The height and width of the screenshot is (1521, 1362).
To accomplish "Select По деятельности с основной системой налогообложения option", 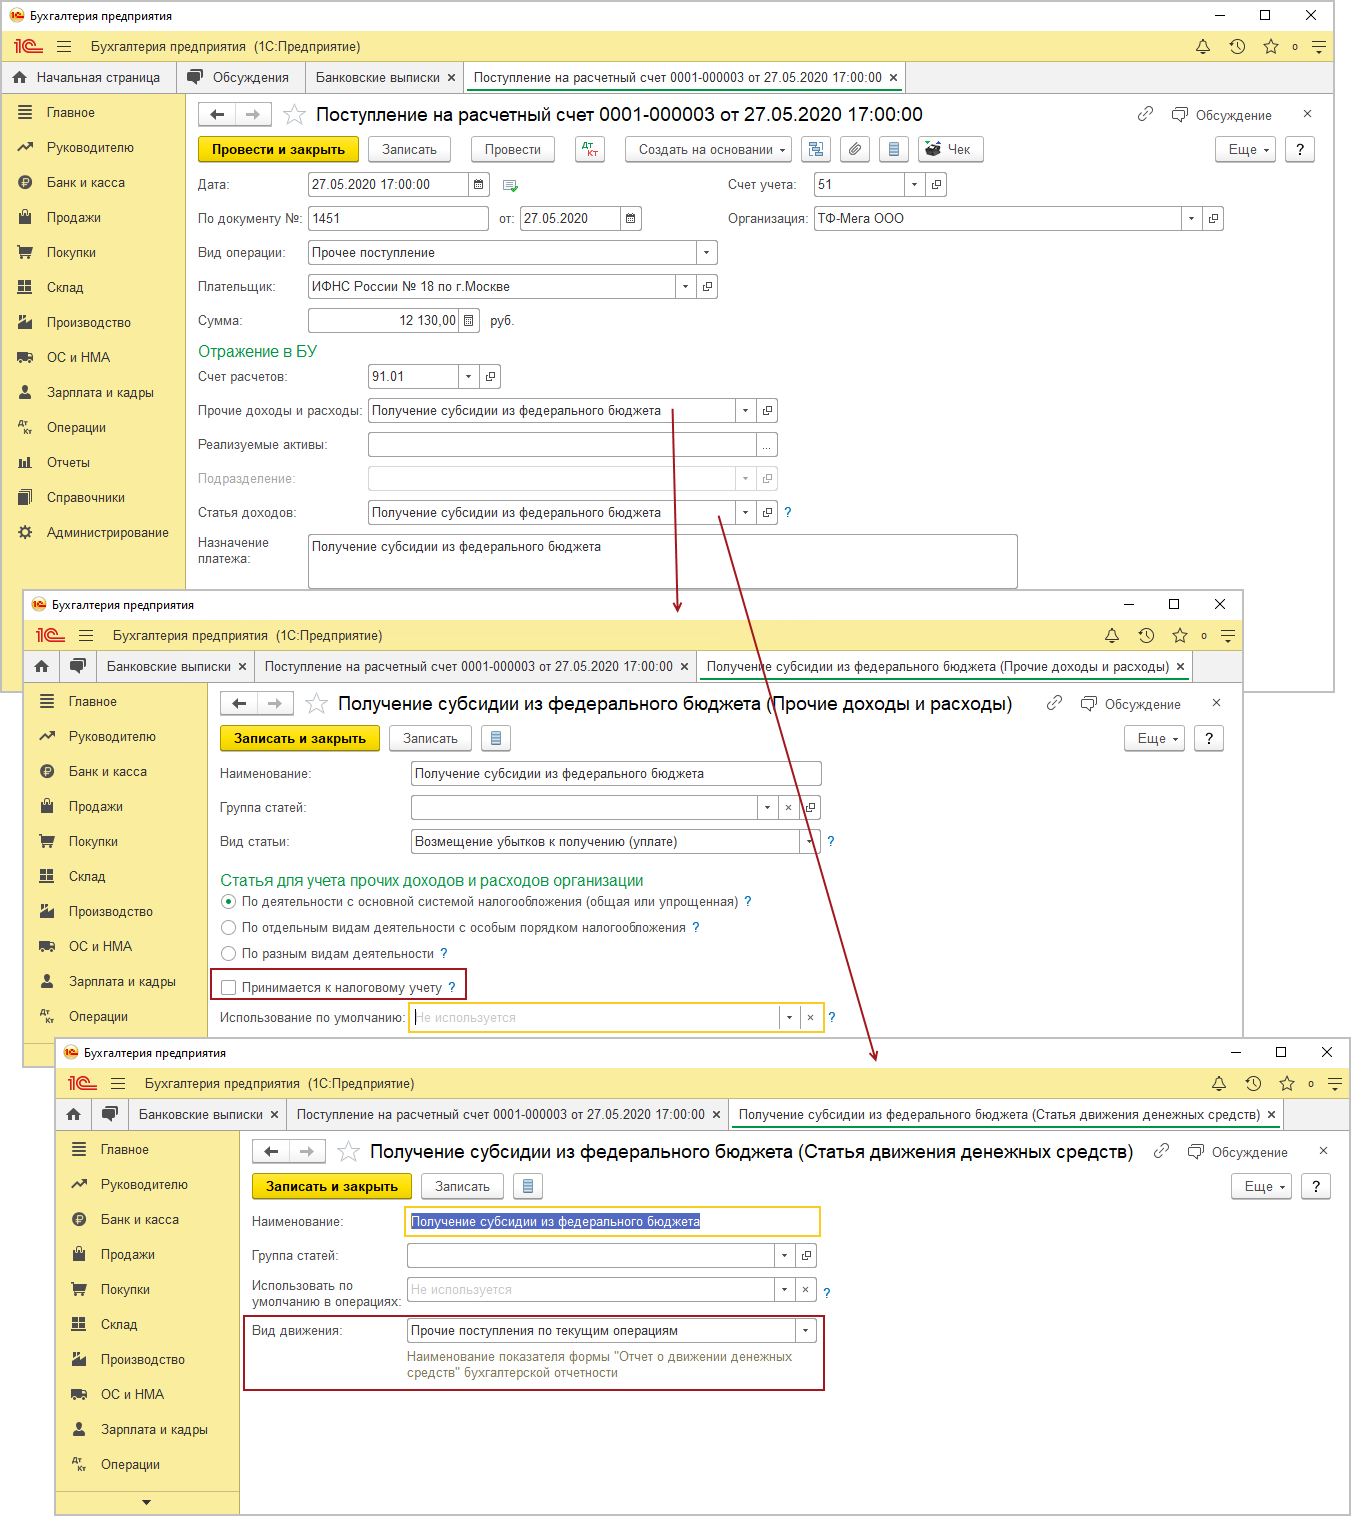I will 229,902.
